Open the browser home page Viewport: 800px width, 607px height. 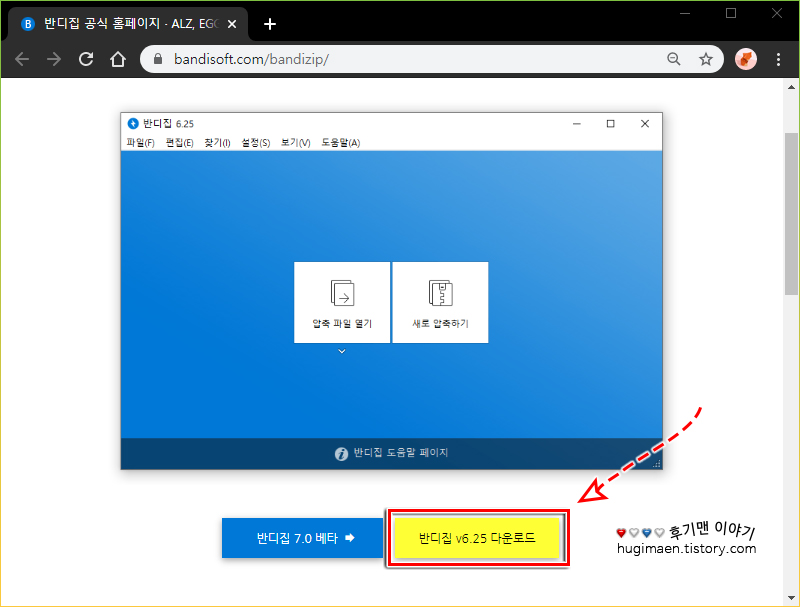click(118, 59)
